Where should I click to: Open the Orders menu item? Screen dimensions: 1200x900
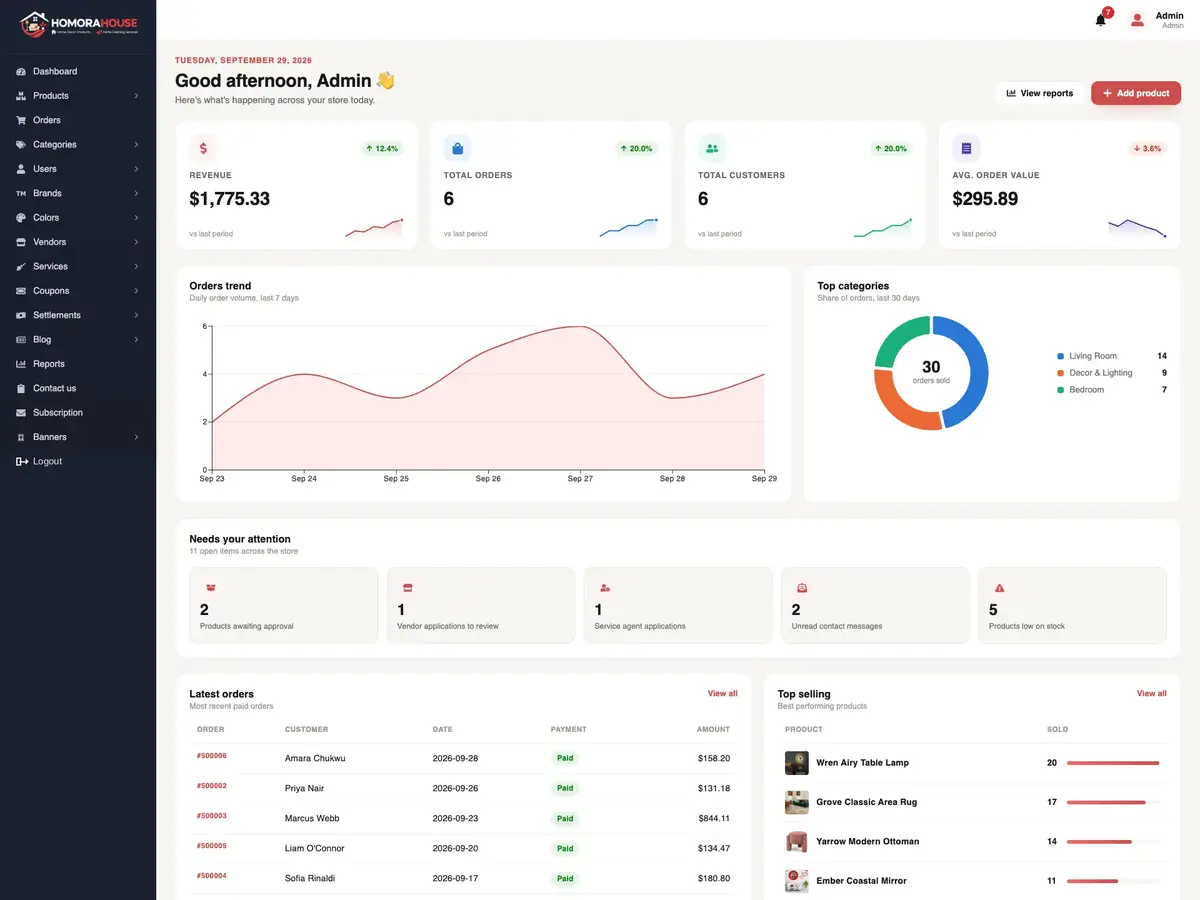[x=78, y=120]
